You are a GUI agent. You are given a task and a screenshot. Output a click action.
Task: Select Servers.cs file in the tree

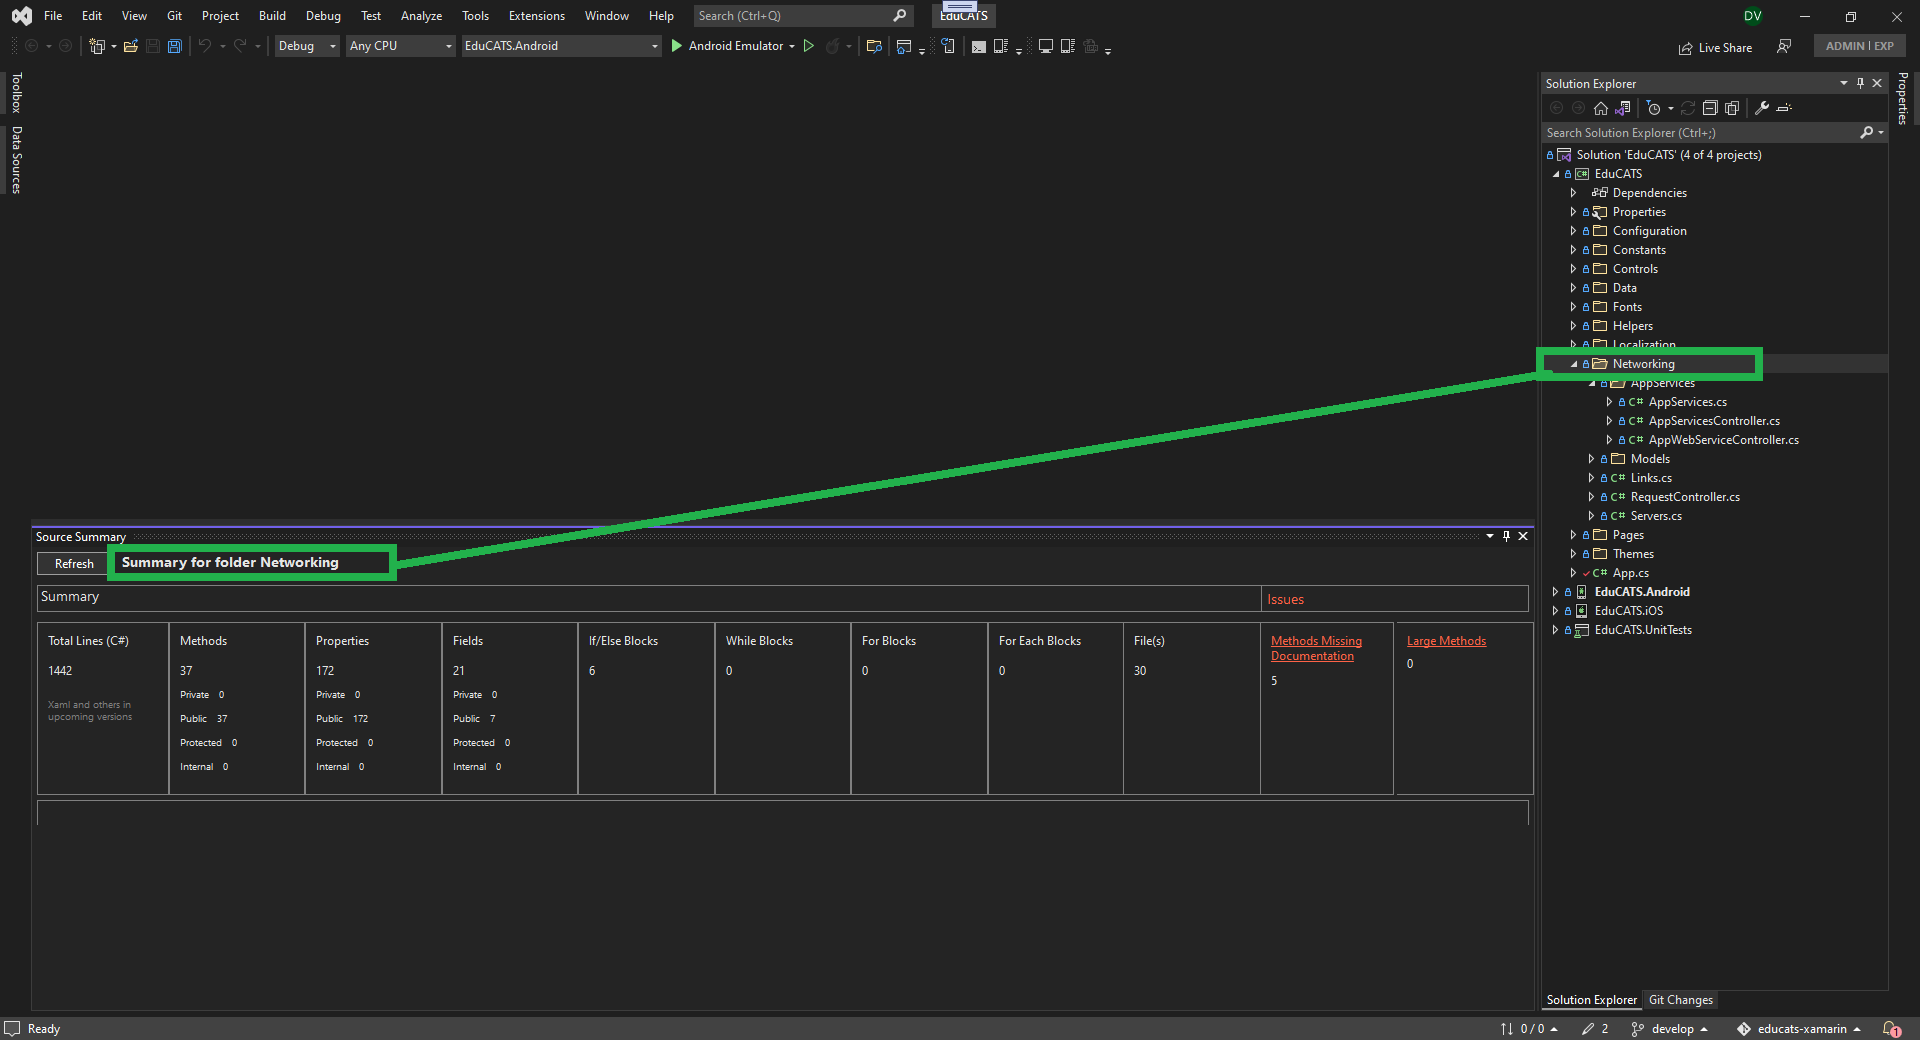pos(1656,516)
